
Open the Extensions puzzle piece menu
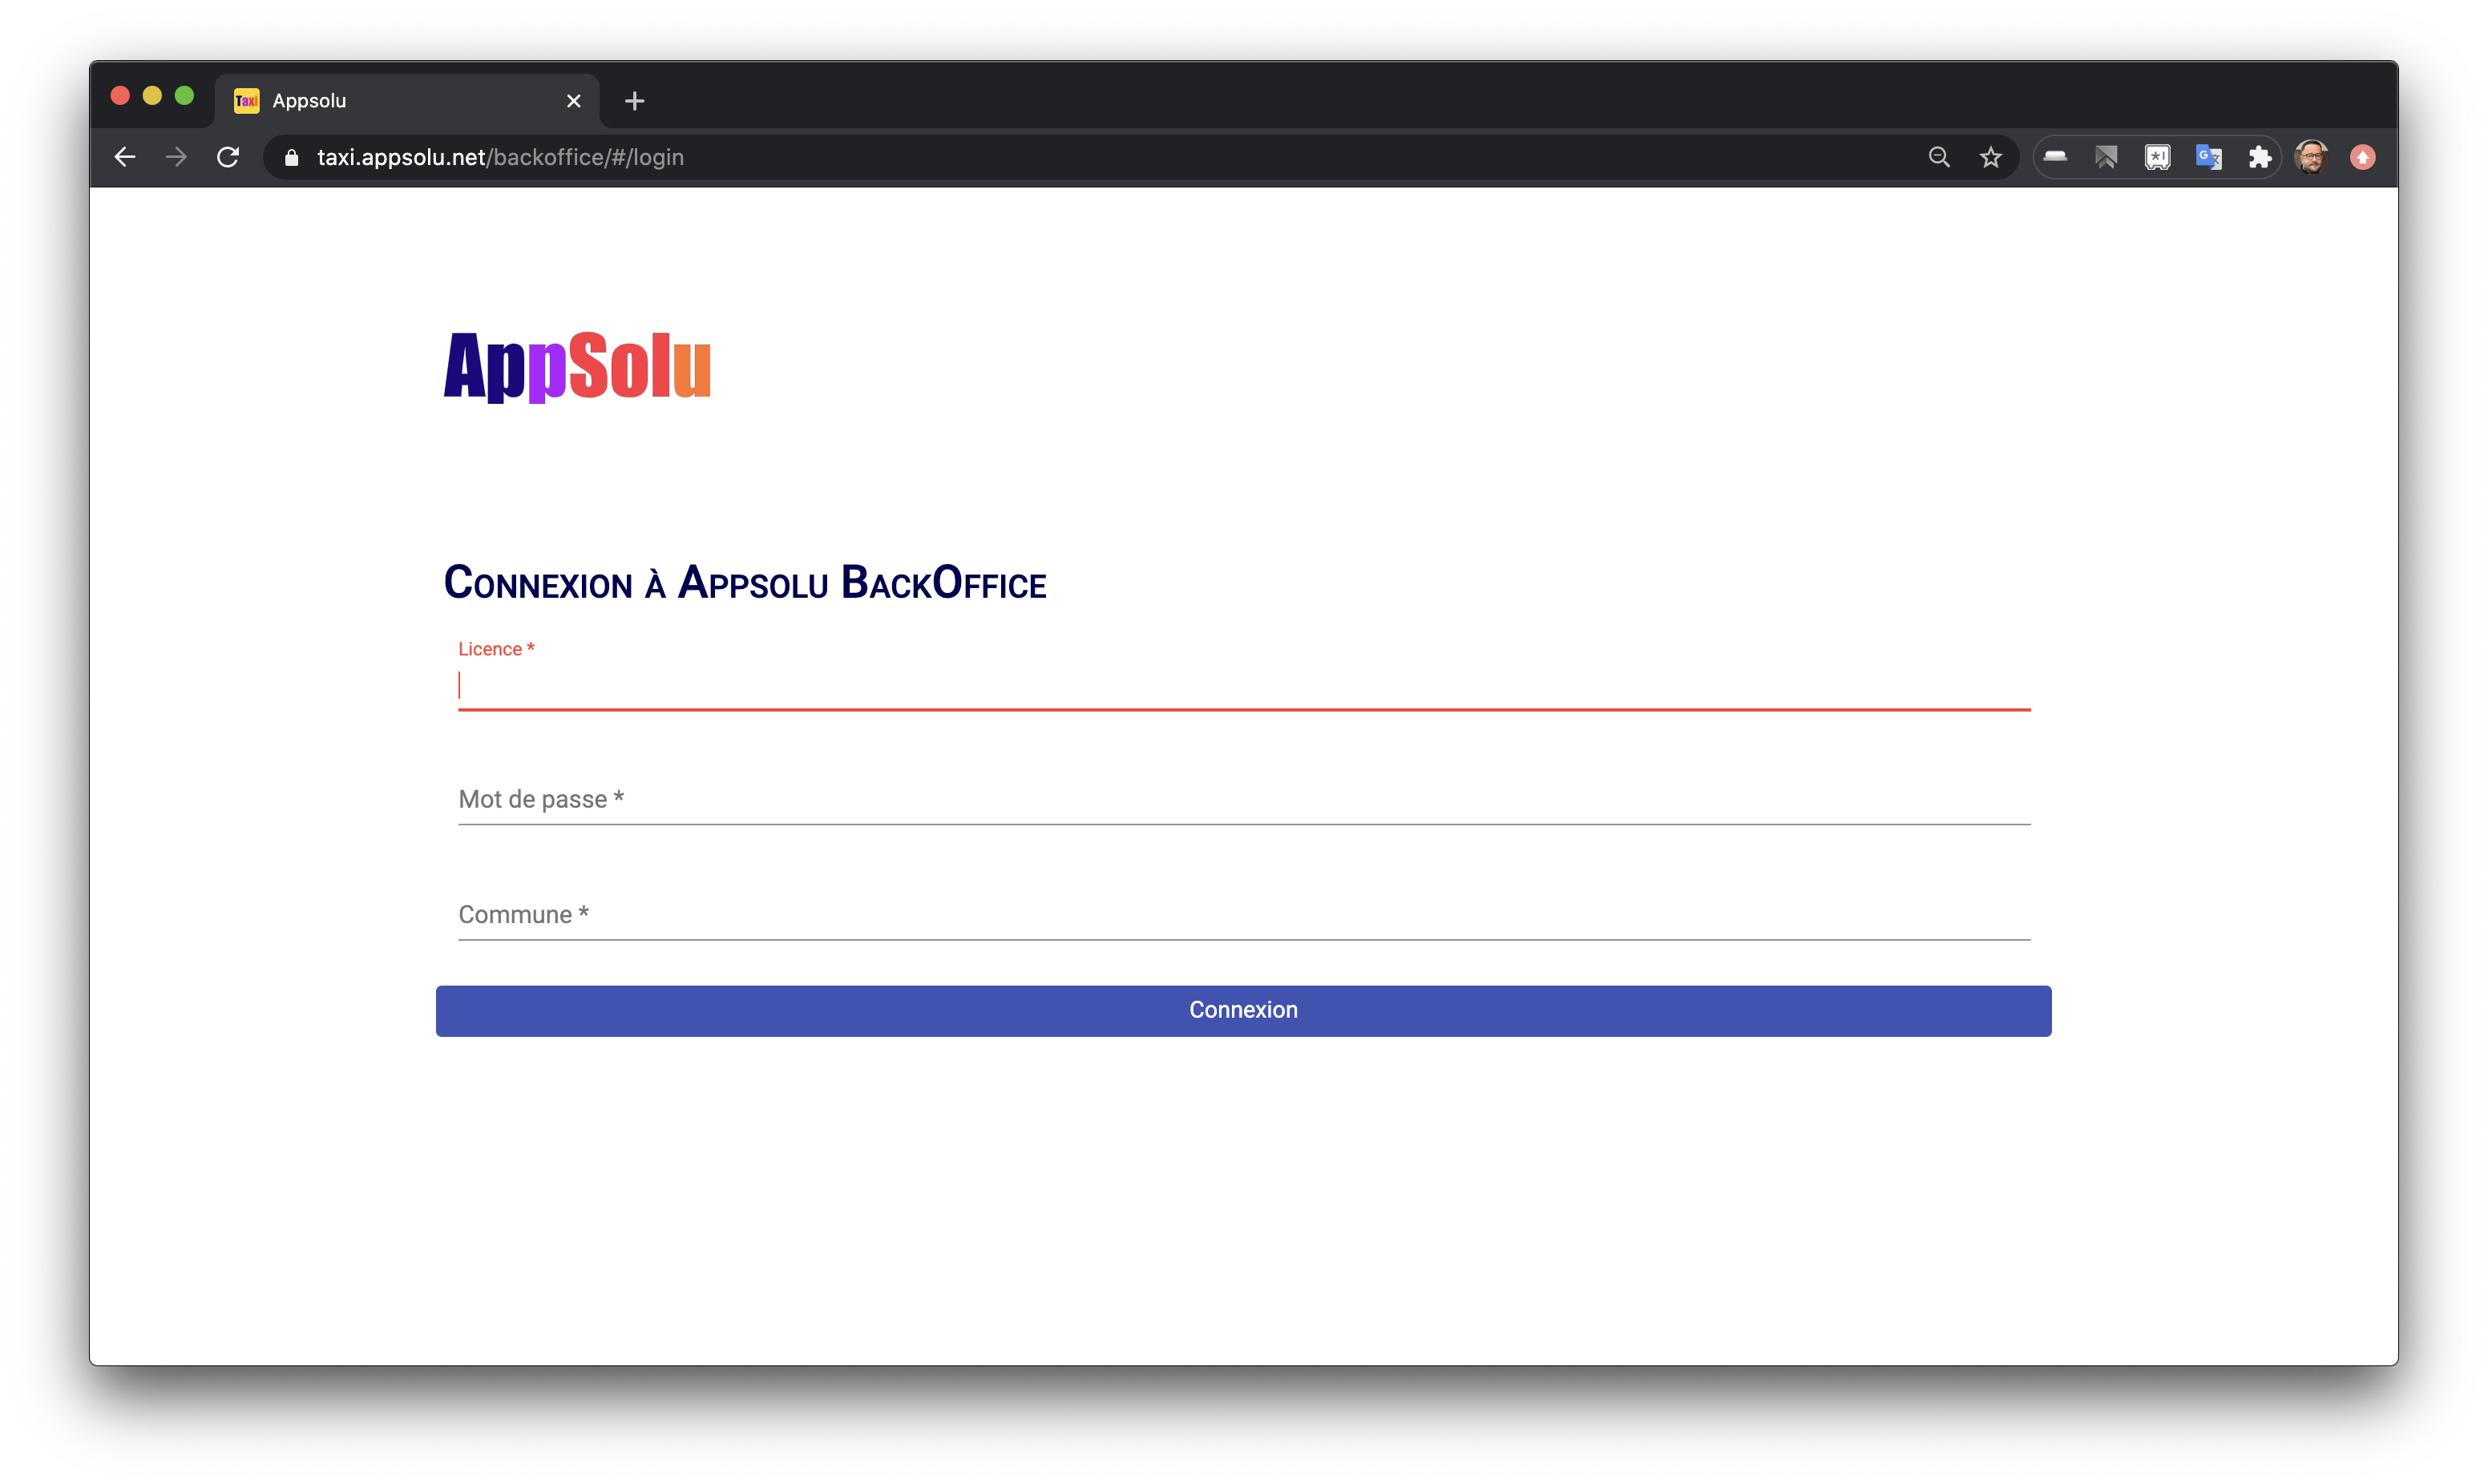tap(2260, 157)
